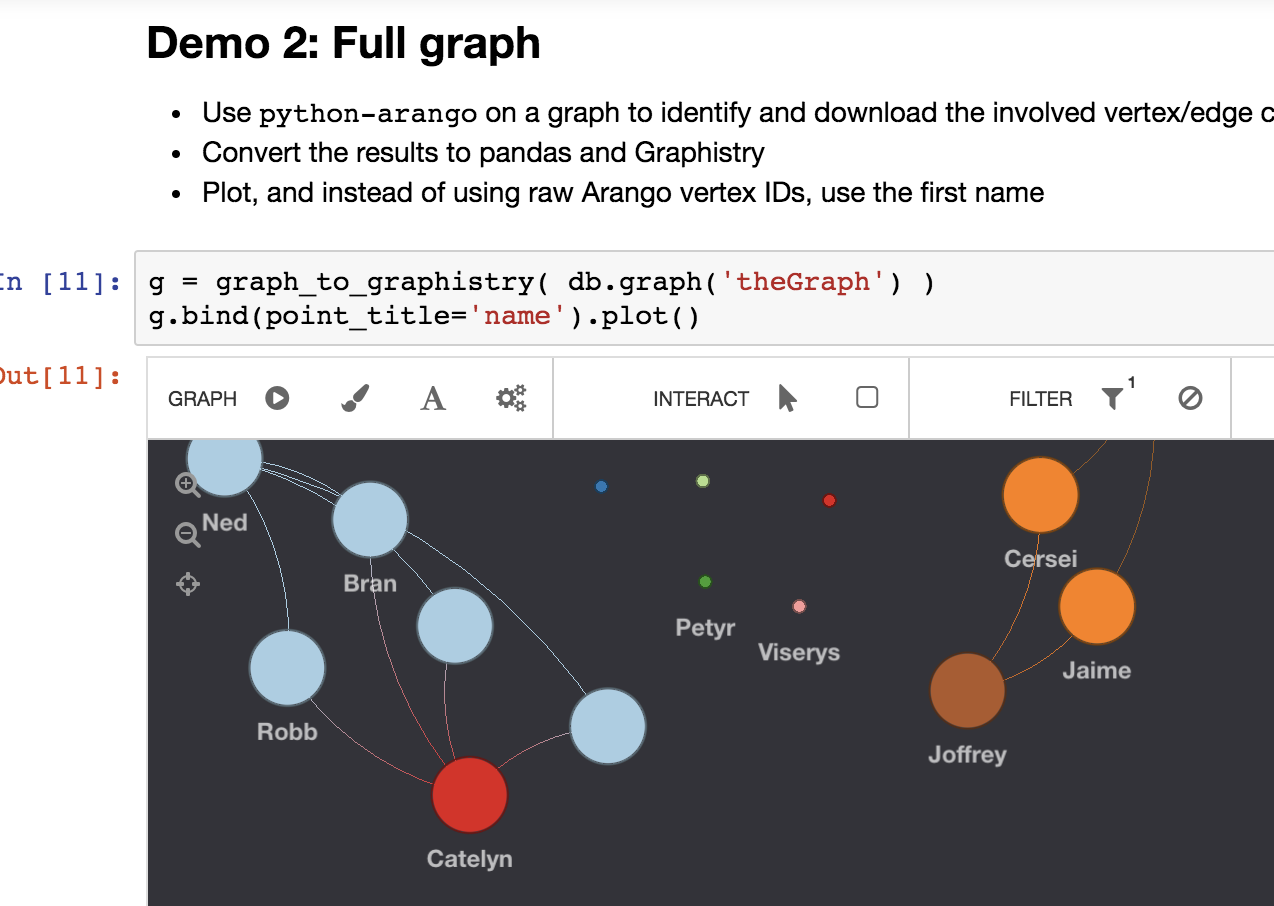Click the Joffrey node label
The width and height of the screenshot is (1274, 906).
coord(967,754)
